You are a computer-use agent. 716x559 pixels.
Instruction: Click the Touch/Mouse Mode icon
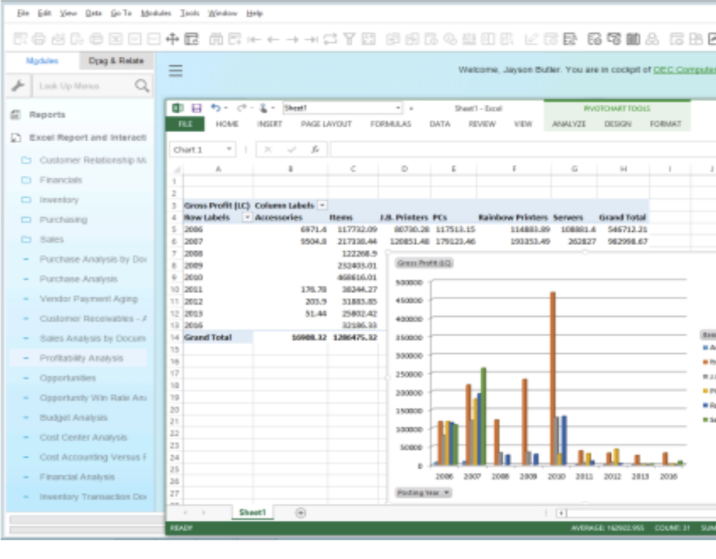pyautogui.click(x=263, y=108)
